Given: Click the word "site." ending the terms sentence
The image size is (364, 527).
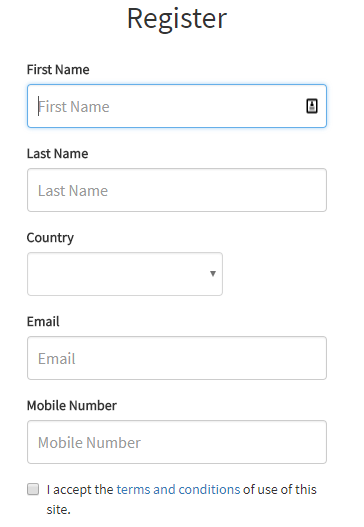Looking at the screenshot, I should click(58, 510).
